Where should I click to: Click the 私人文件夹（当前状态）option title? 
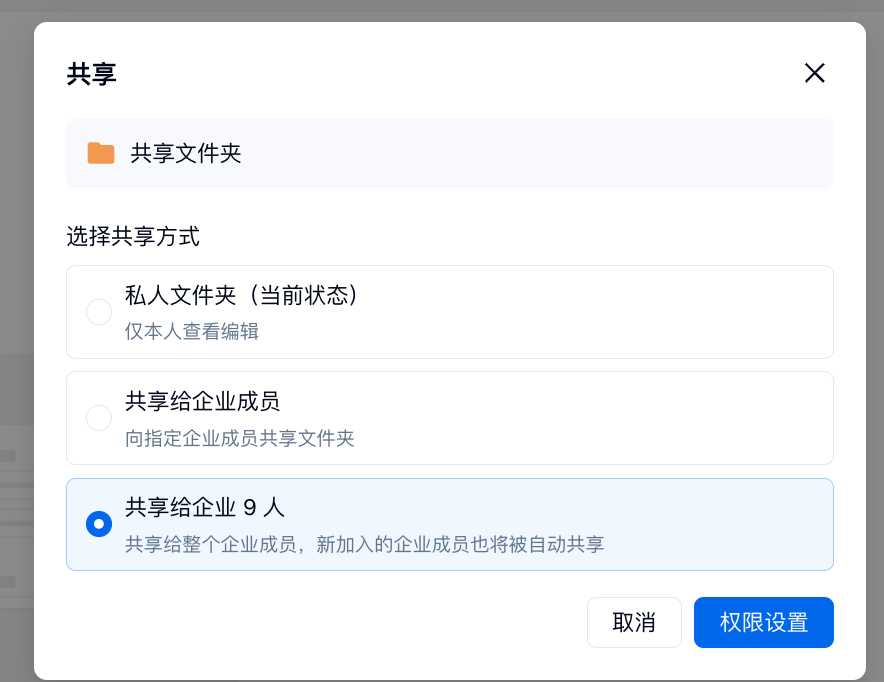(x=241, y=296)
